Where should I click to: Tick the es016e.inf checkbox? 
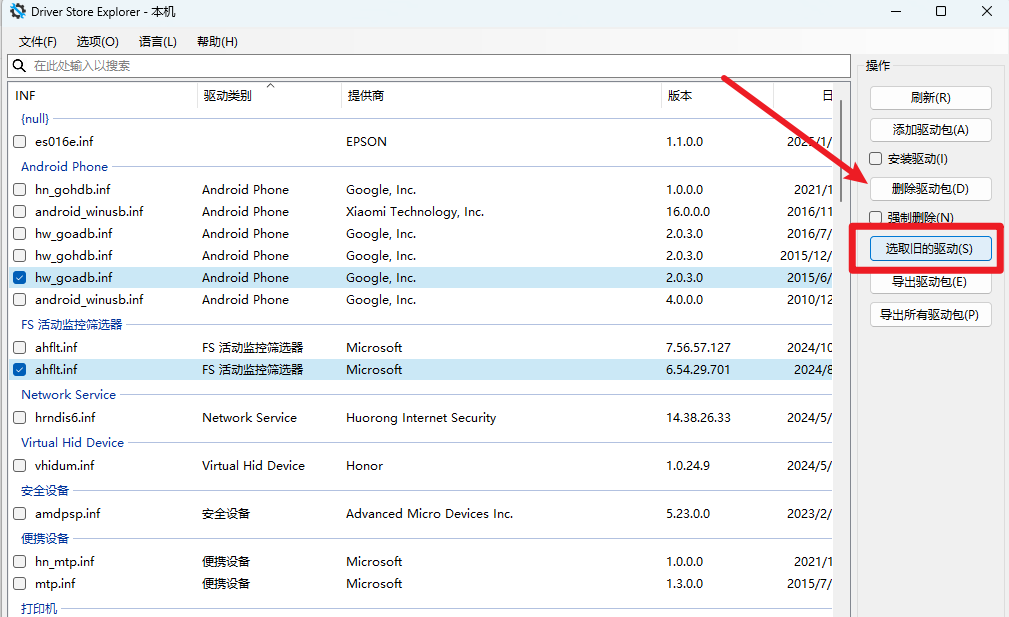tap(20, 142)
